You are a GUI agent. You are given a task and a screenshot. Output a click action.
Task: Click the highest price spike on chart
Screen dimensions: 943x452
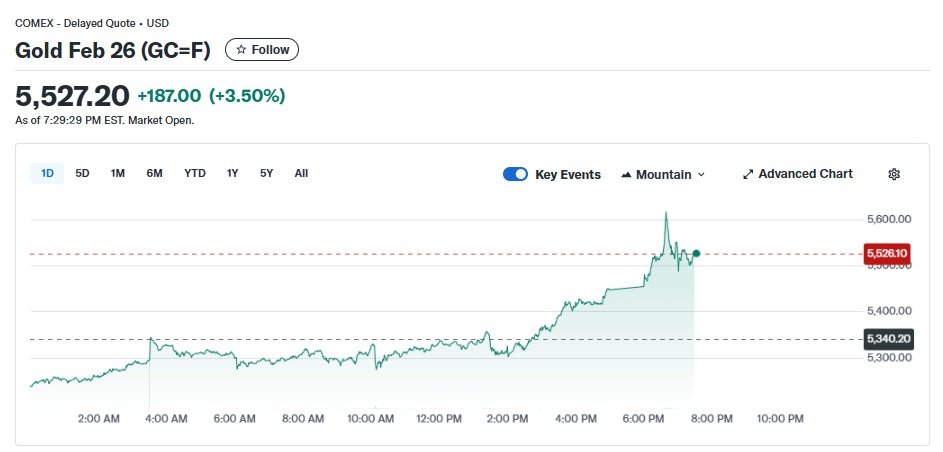coord(666,213)
